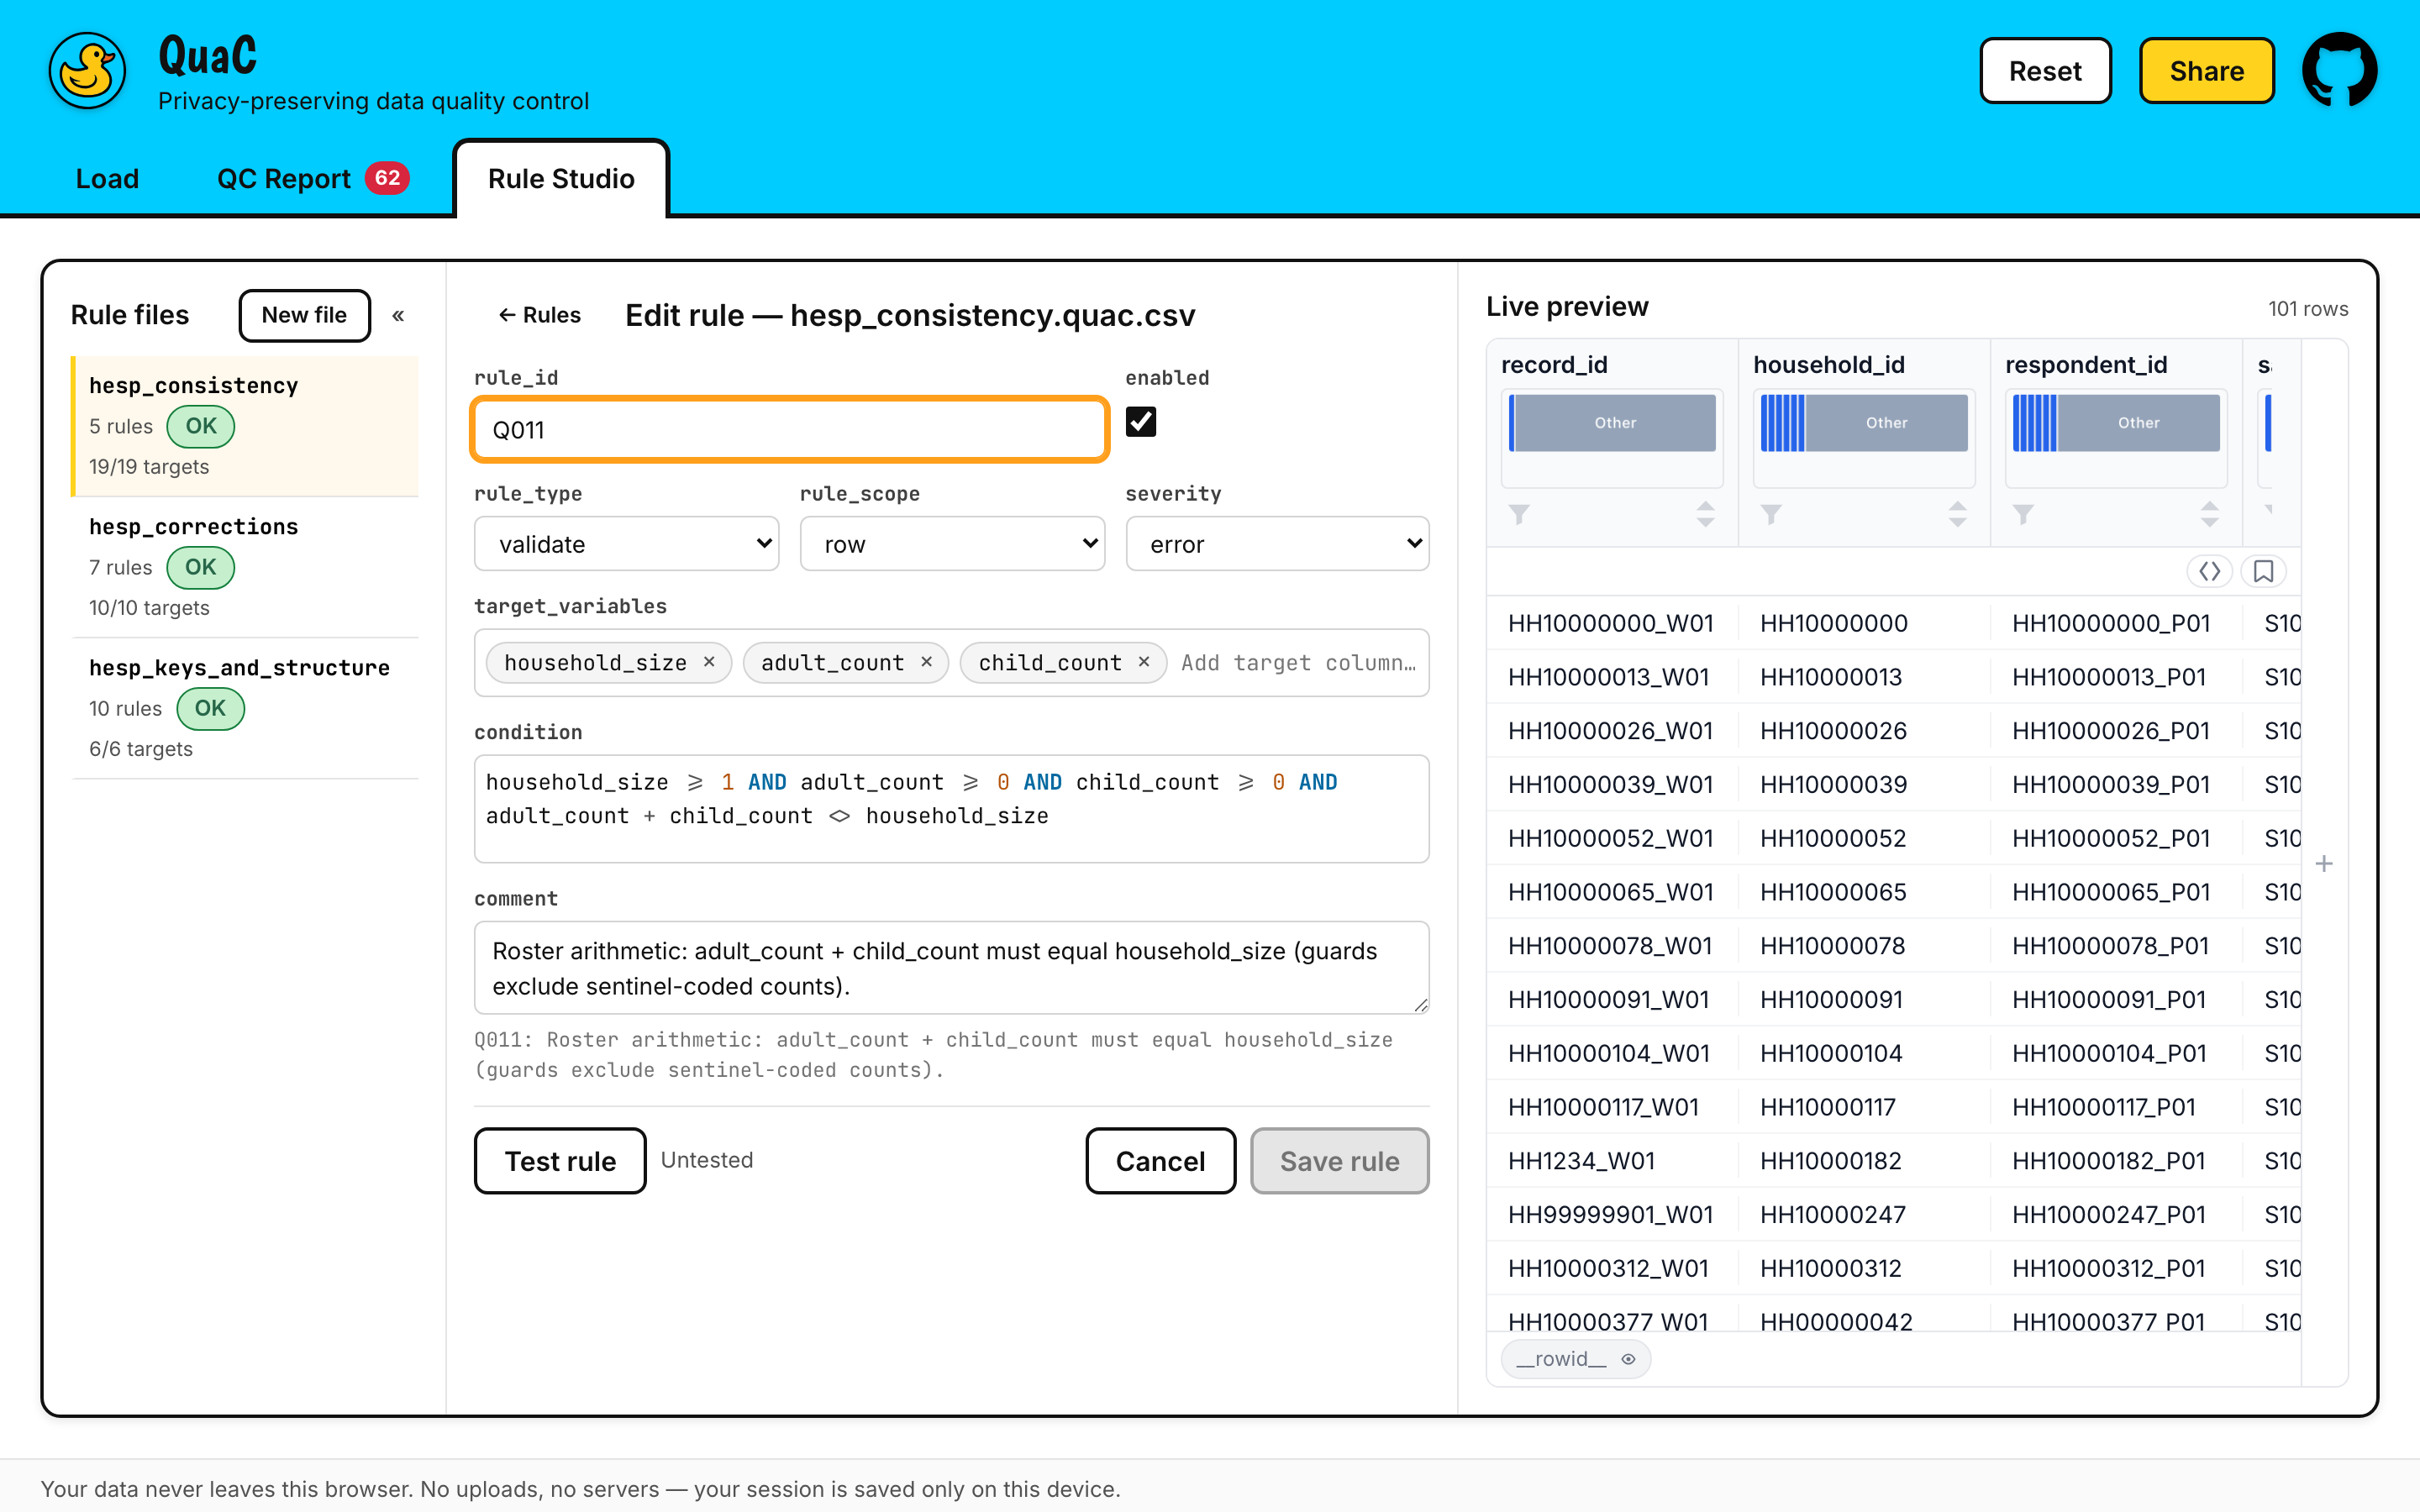Image resolution: width=2420 pixels, height=1512 pixels.
Task: Open the hesp_consistency rule file
Action: pyautogui.click(x=245, y=426)
